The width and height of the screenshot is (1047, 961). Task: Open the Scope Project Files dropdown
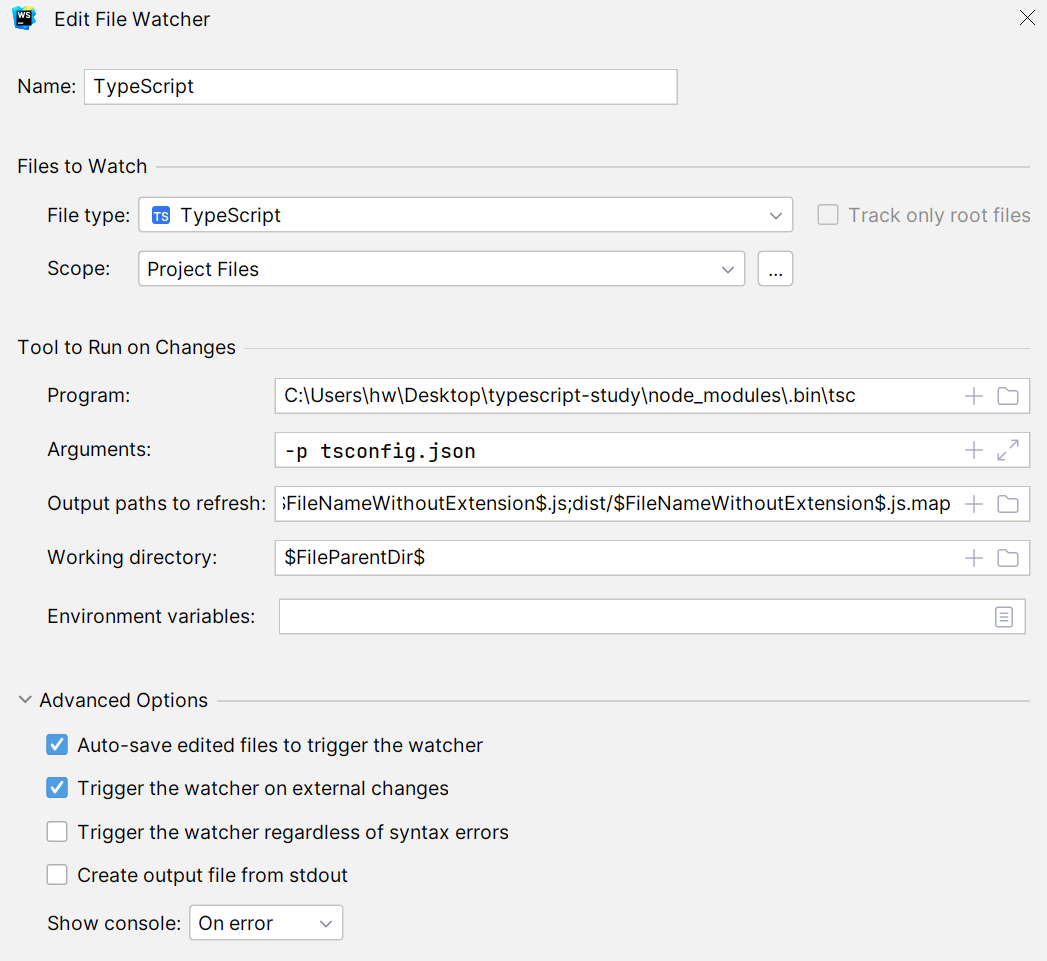pyautogui.click(x=441, y=268)
